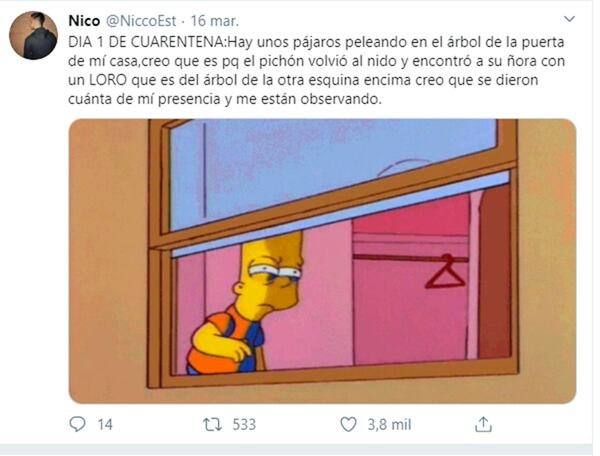This screenshot has width=600, height=456.
Task: Open the tweet via 16 mar. timestamp
Action: pos(215,21)
